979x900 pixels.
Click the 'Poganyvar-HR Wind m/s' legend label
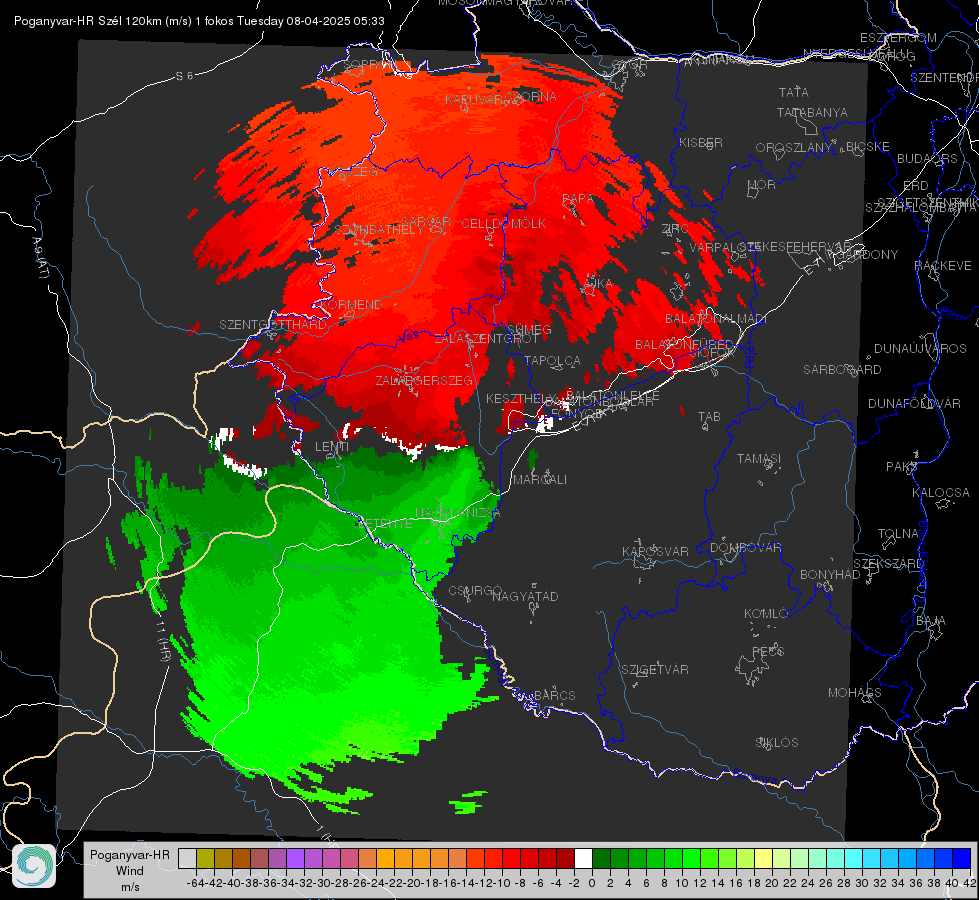click(x=130, y=870)
